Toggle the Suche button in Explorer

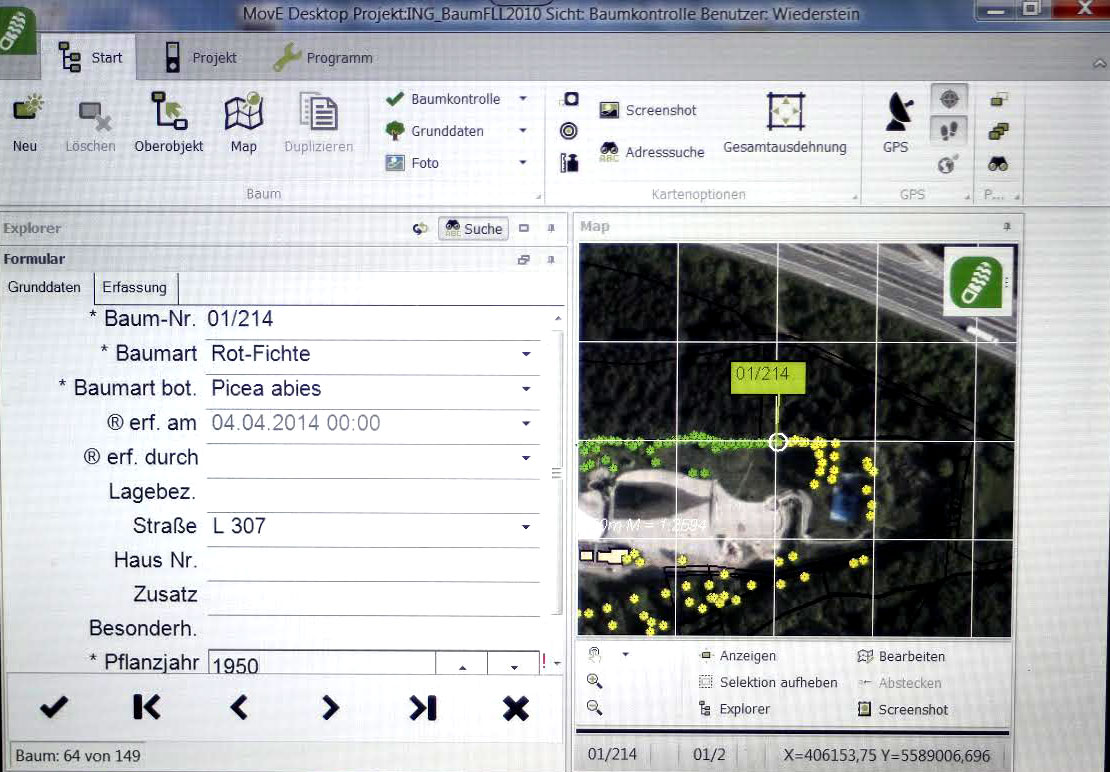coord(473,229)
